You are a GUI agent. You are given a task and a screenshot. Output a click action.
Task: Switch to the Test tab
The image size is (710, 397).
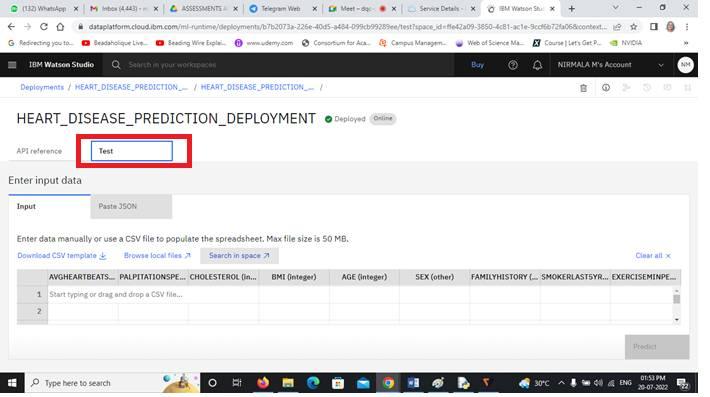click(132, 151)
